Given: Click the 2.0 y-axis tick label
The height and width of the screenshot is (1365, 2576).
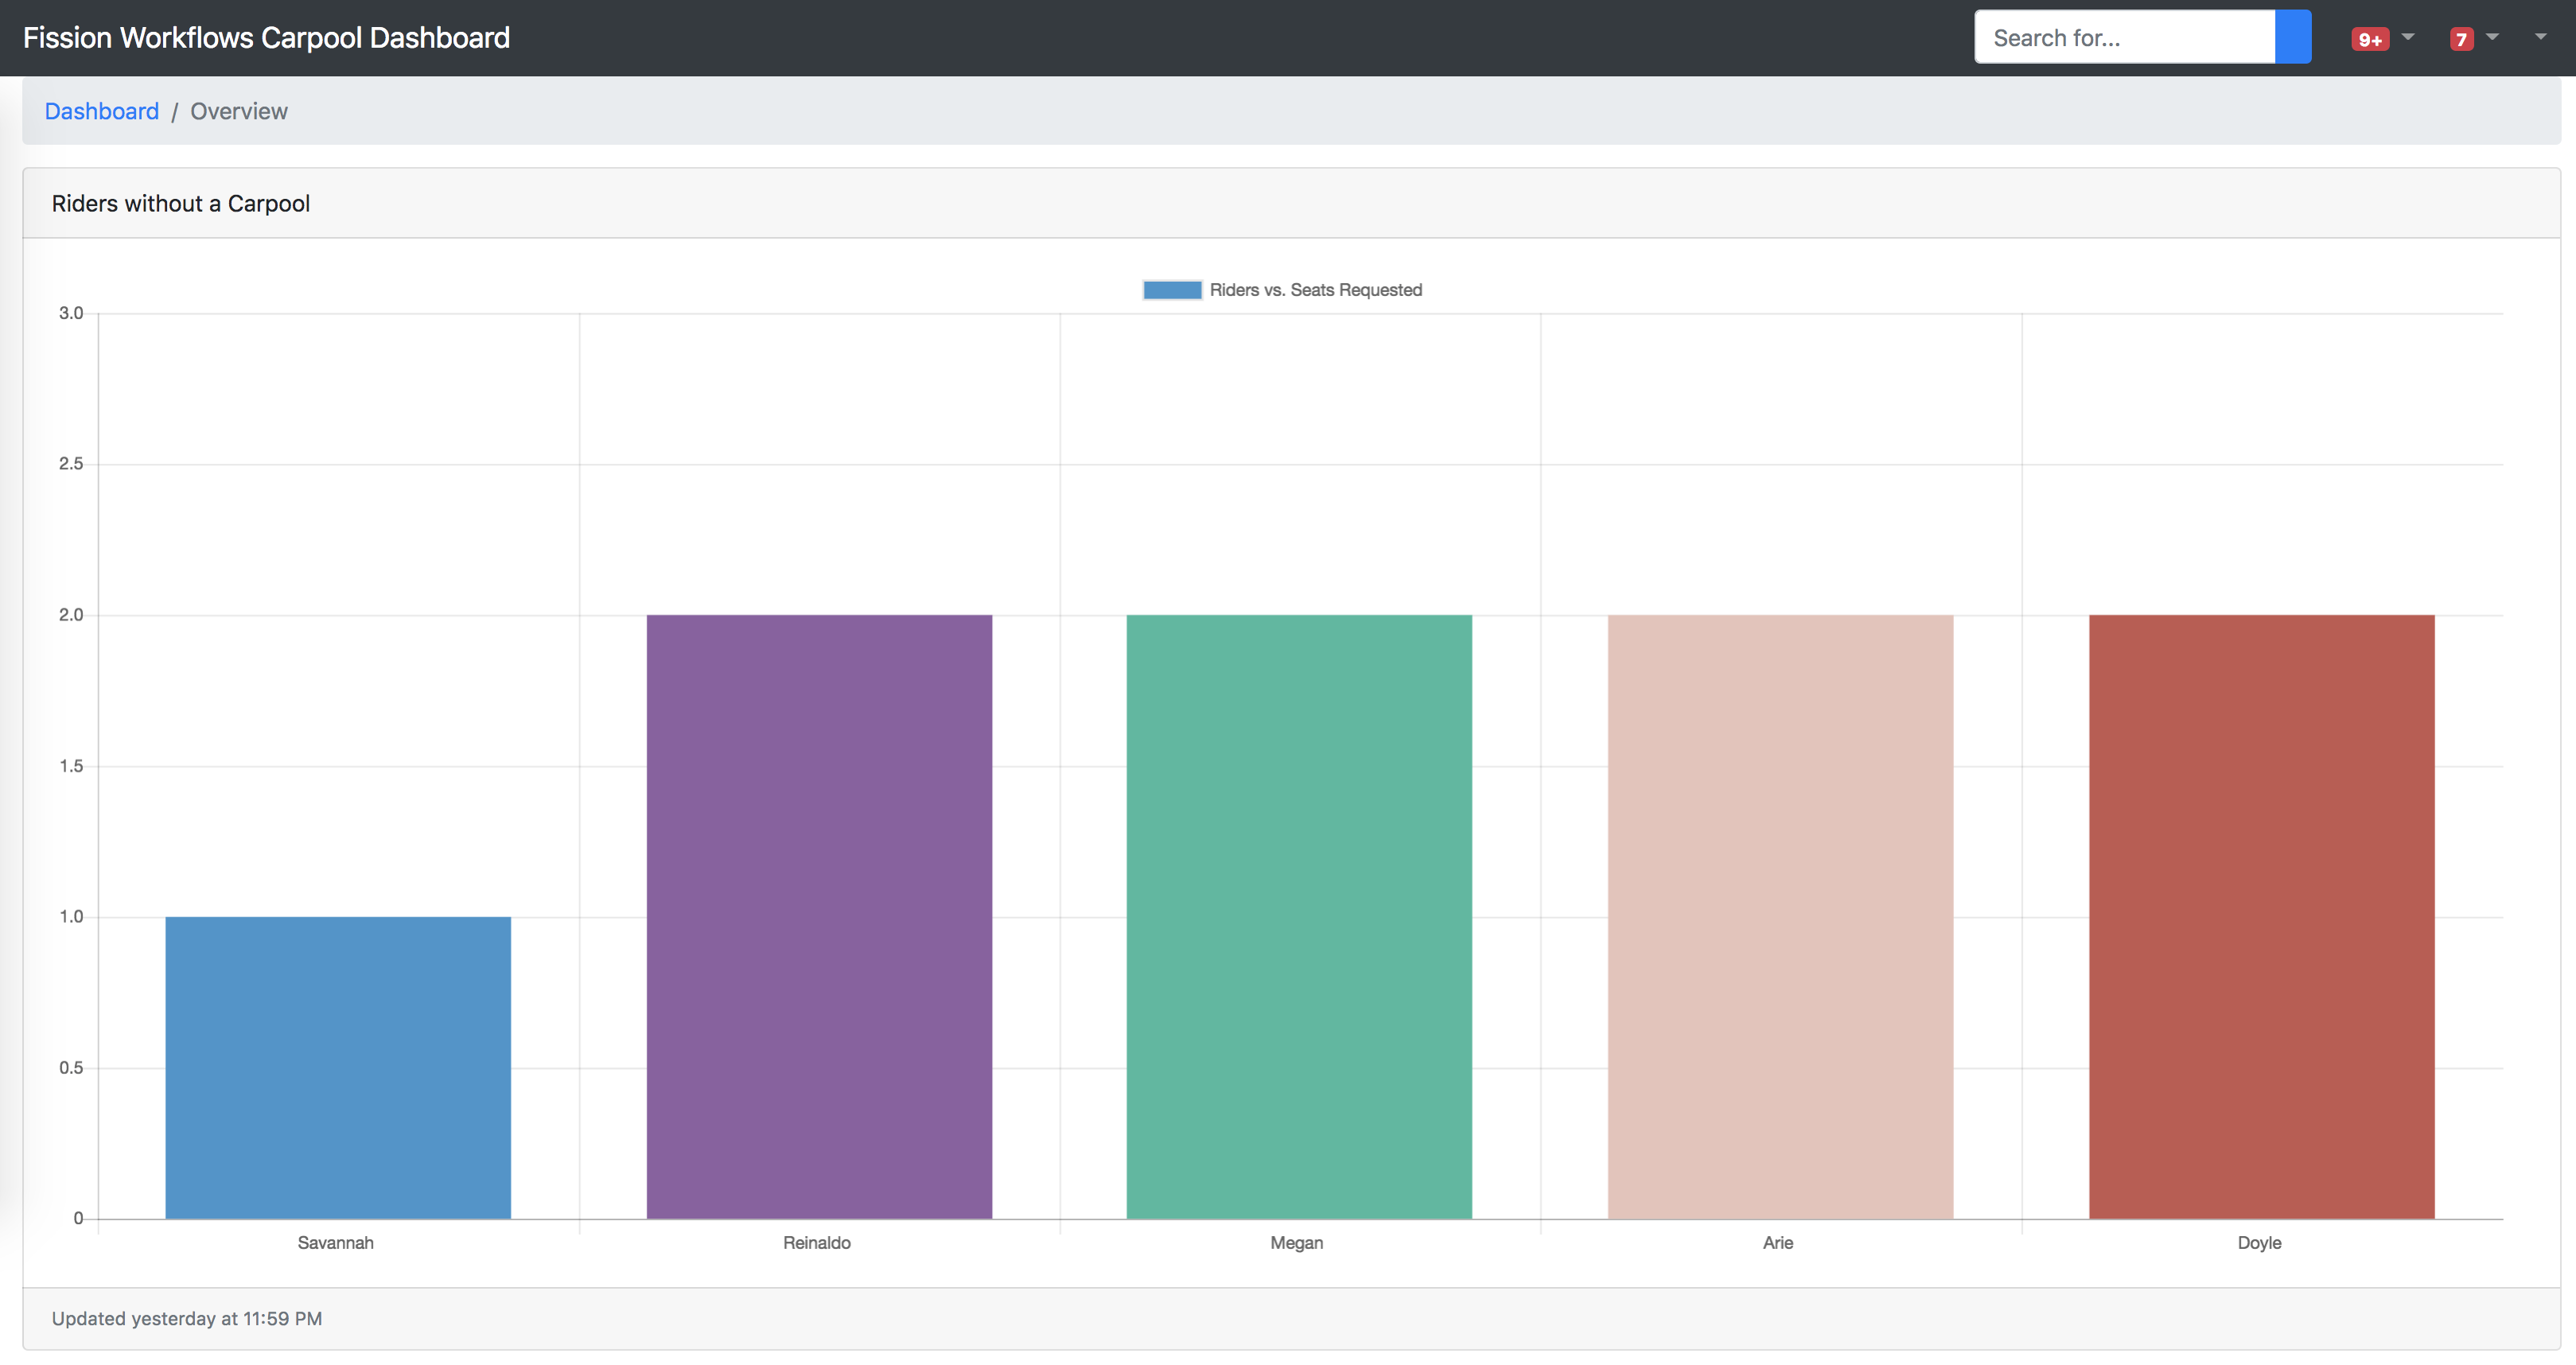Looking at the screenshot, I should 71,615.
